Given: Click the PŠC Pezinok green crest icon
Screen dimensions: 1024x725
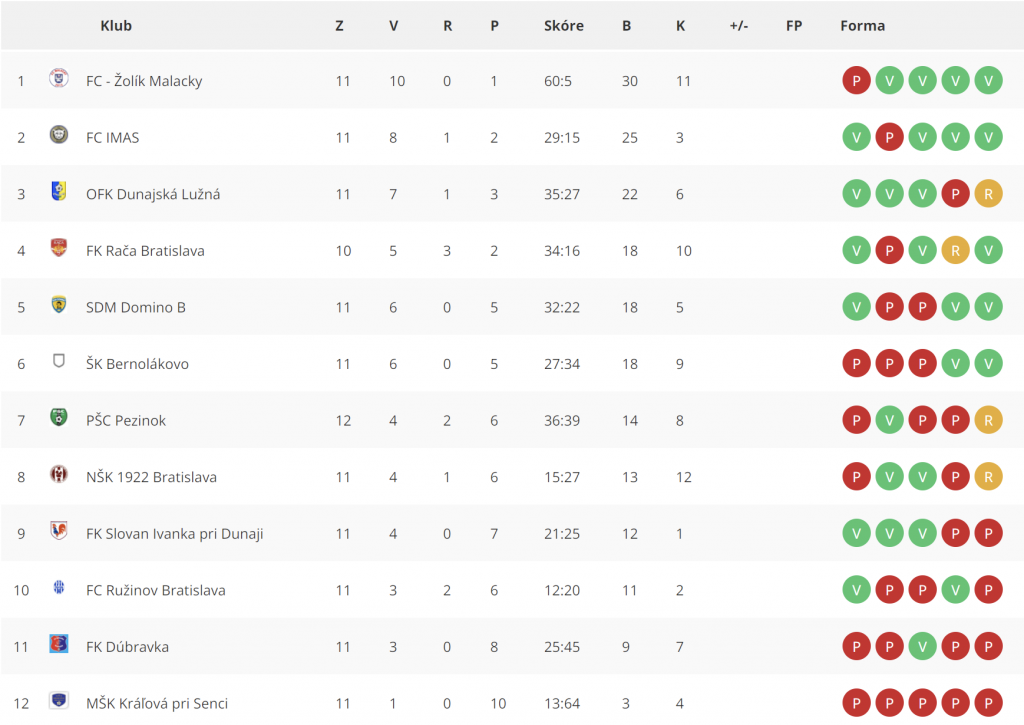Looking at the screenshot, I should (59, 417).
